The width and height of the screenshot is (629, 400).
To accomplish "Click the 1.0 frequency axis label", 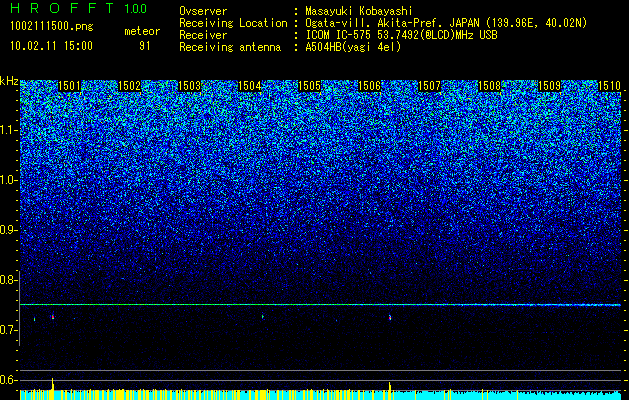I will pos(8,180).
